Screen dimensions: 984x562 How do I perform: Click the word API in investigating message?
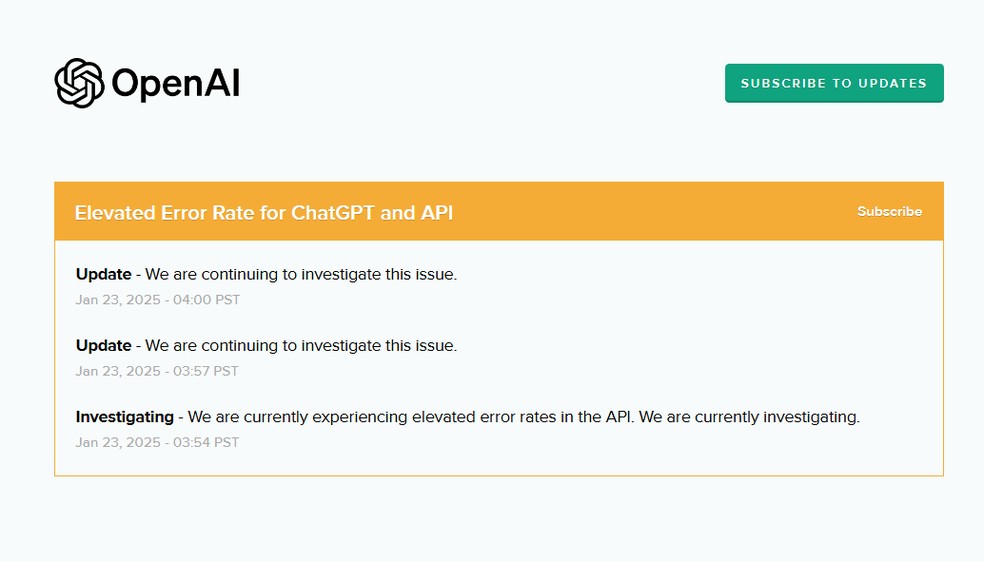point(620,417)
